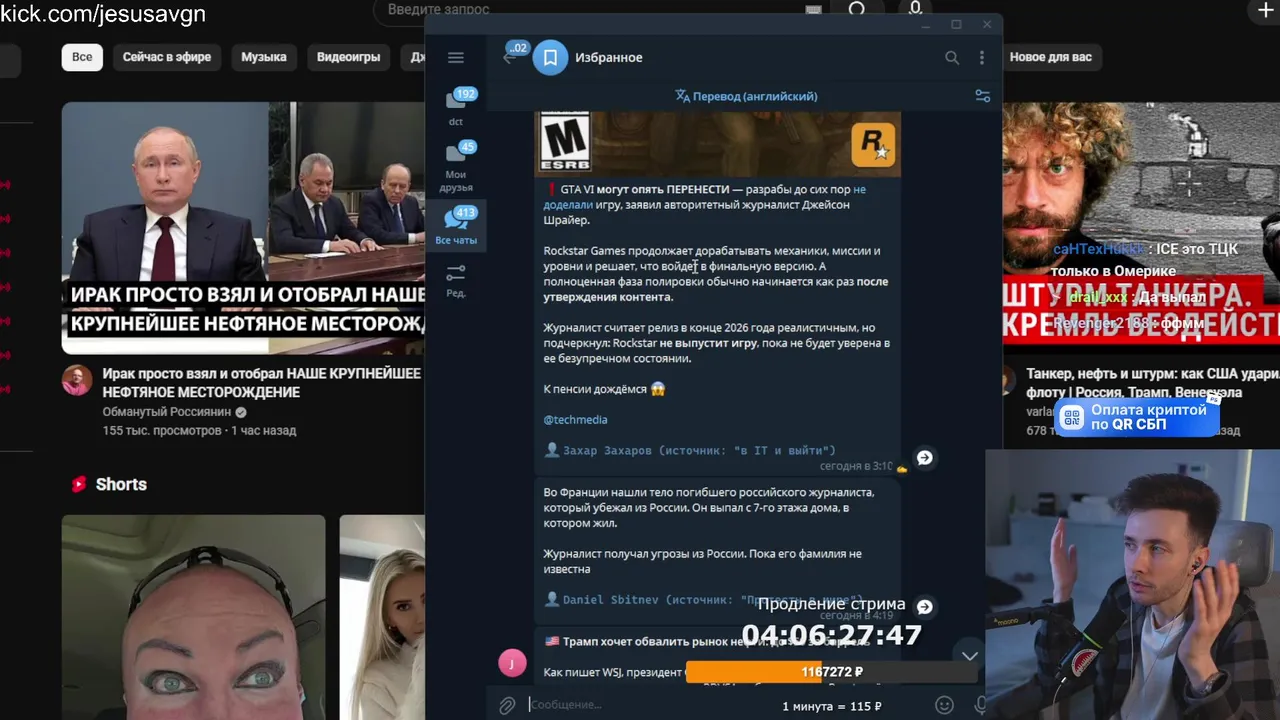Open the Ирак нефтяное месторождение video thumbnail

(x=243, y=228)
